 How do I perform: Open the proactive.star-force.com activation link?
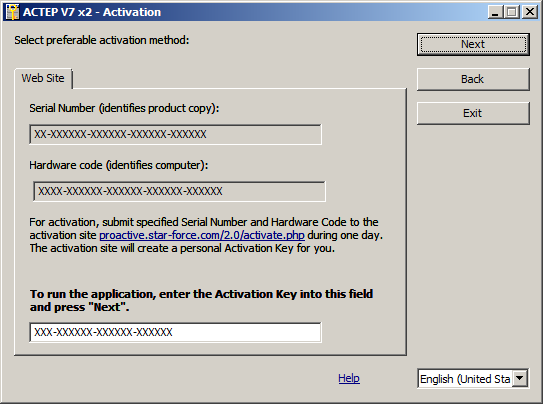point(202,235)
